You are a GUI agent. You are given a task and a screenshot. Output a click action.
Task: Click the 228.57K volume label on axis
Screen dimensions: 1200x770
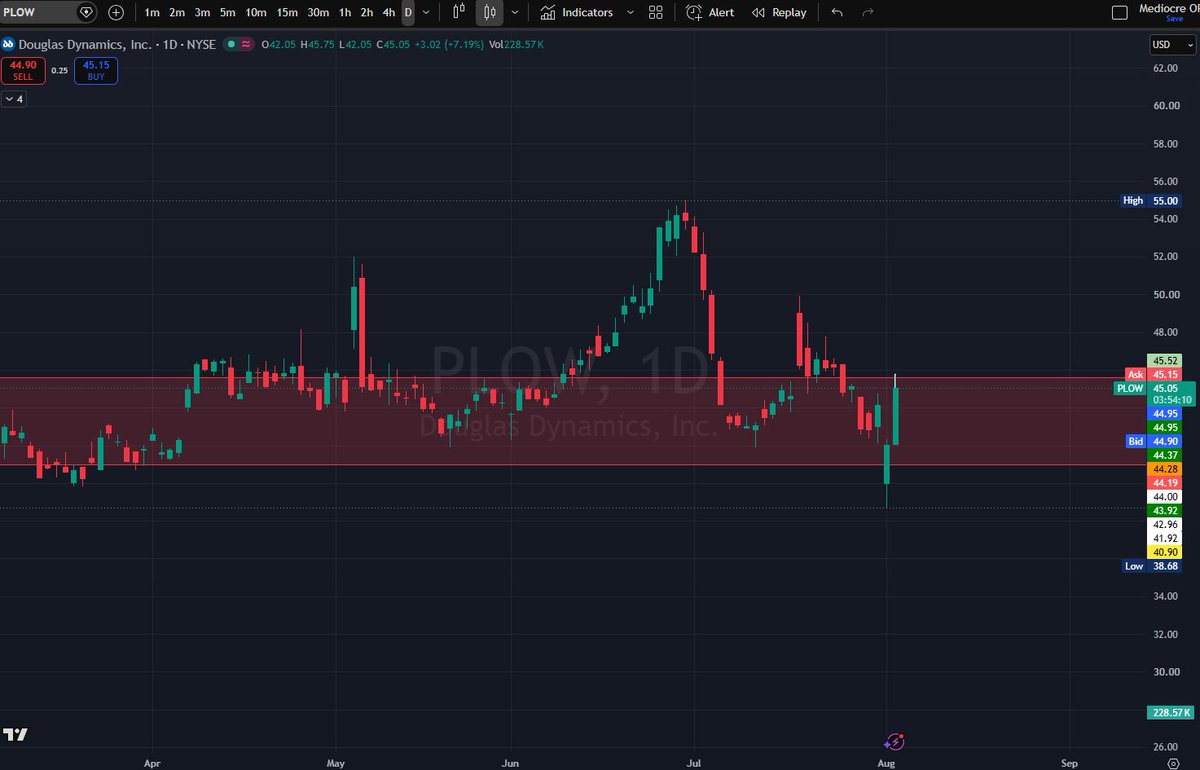pos(1169,712)
